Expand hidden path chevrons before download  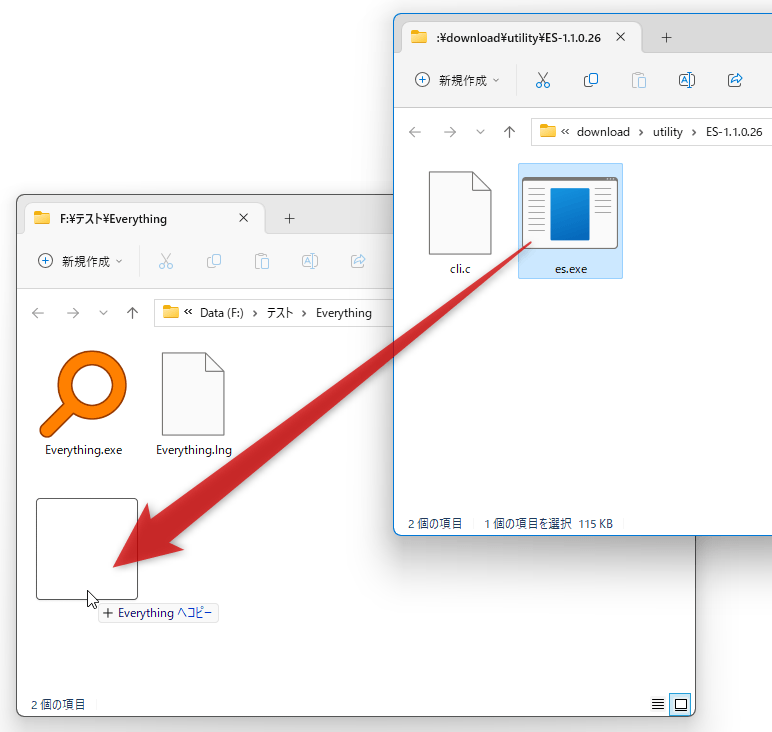click(565, 131)
